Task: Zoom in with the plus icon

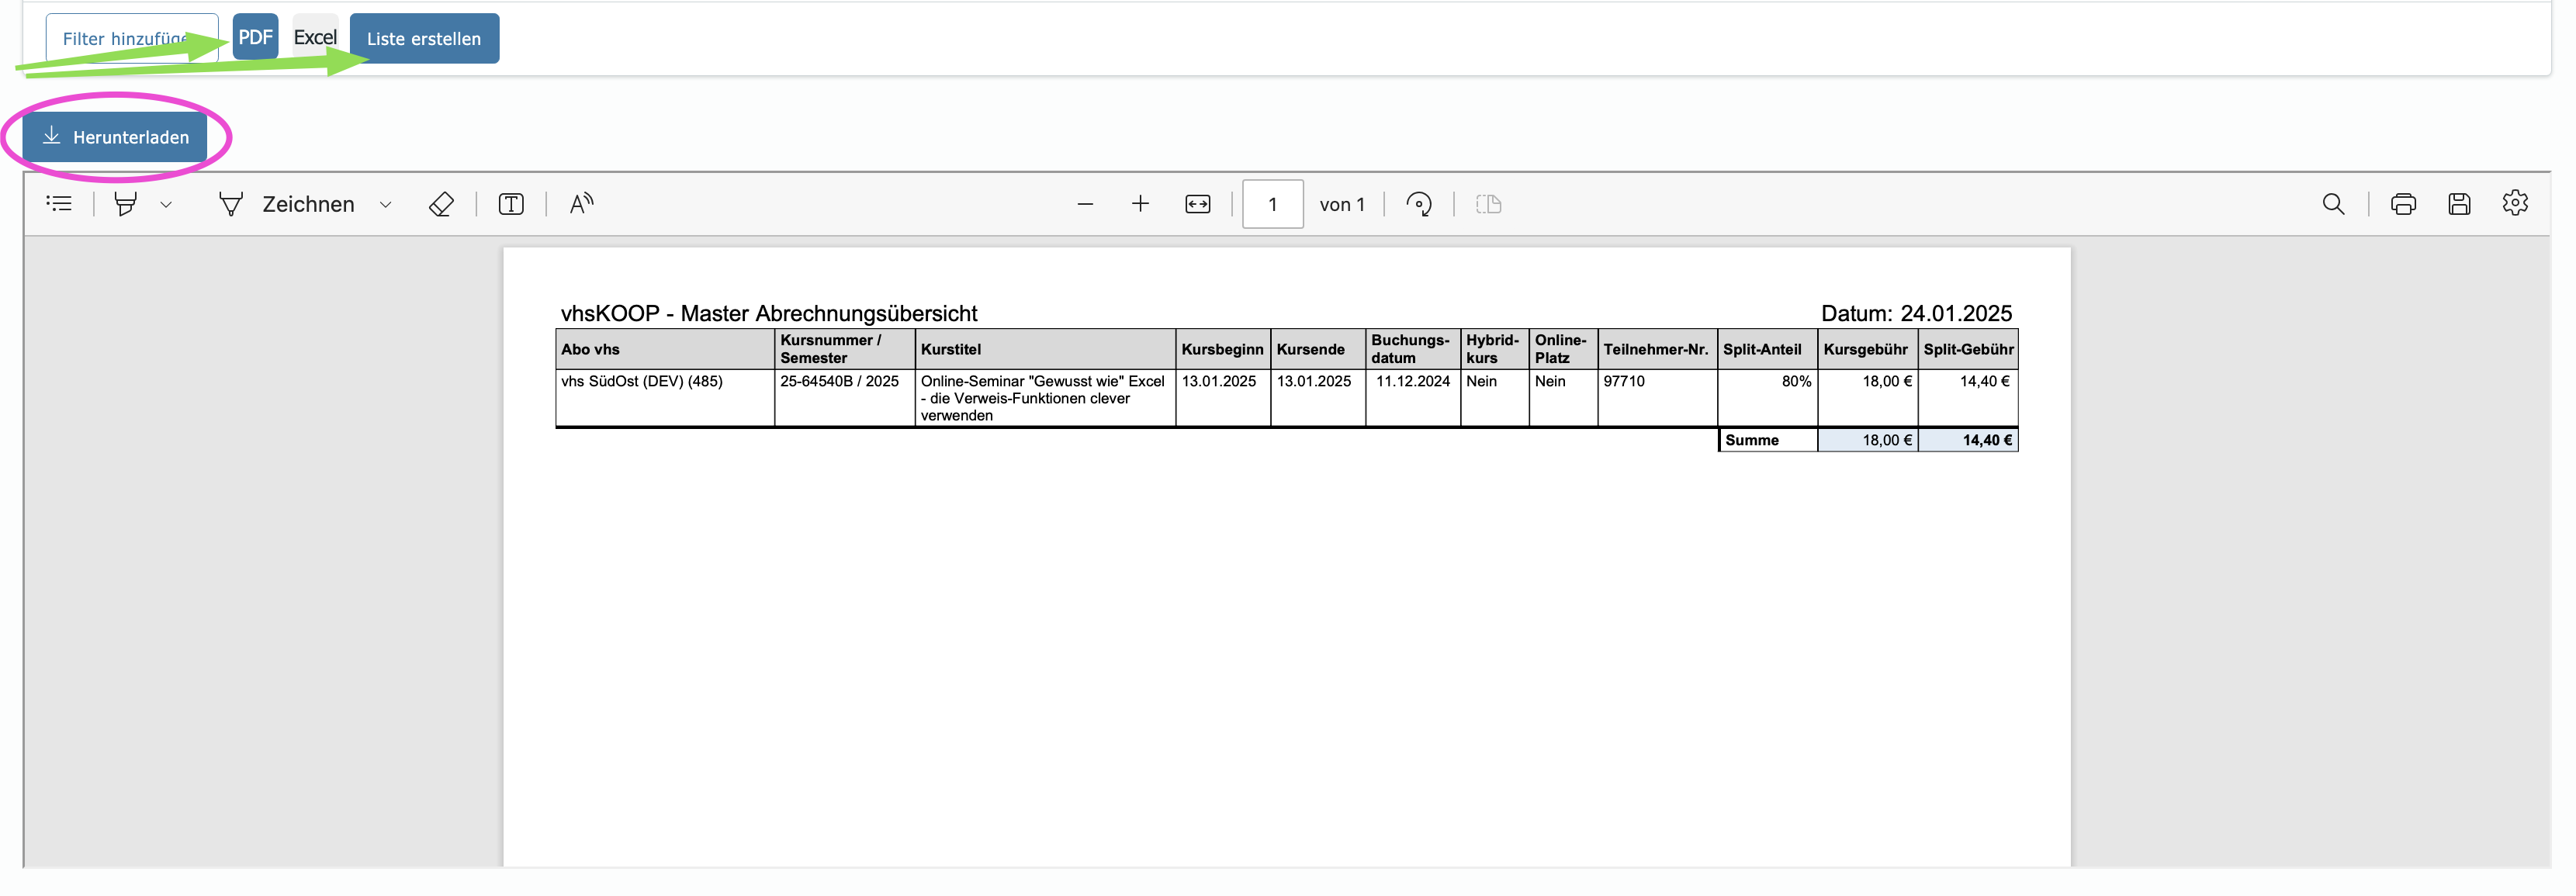Action: coord(1140,204)
